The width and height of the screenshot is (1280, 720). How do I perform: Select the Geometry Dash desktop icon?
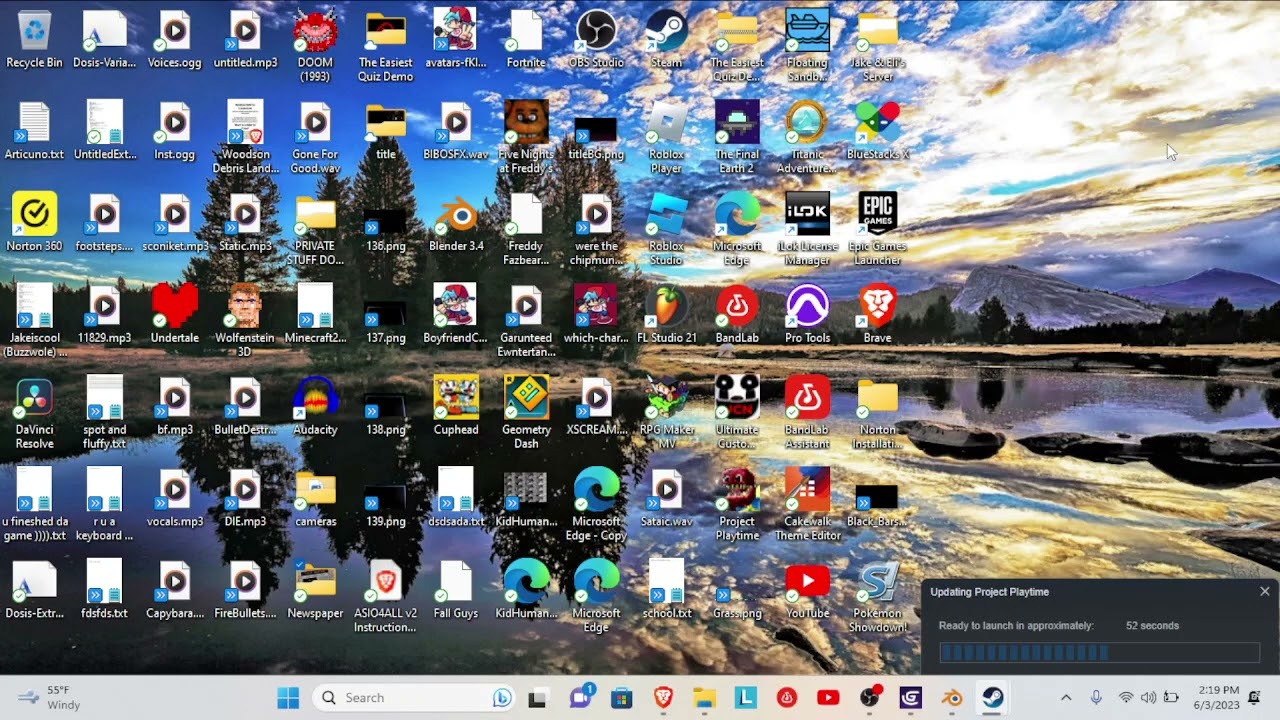(526, 414)
